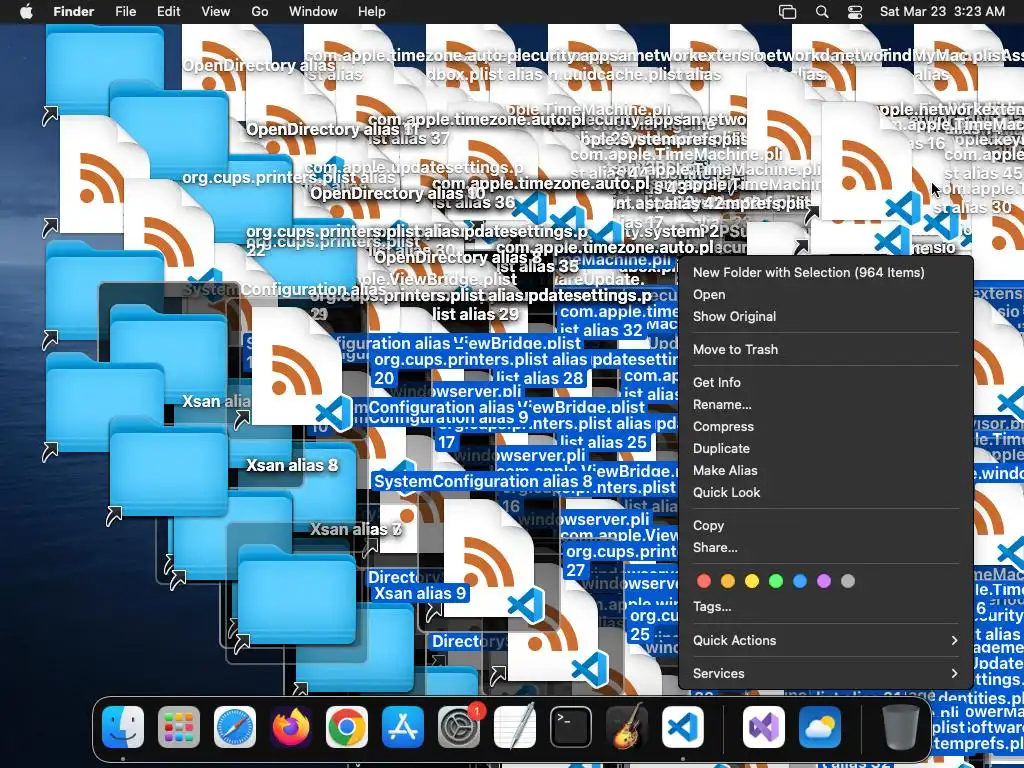1024x768 pixels.
Task: Apply the purple tag color
Action: point(824,581)
